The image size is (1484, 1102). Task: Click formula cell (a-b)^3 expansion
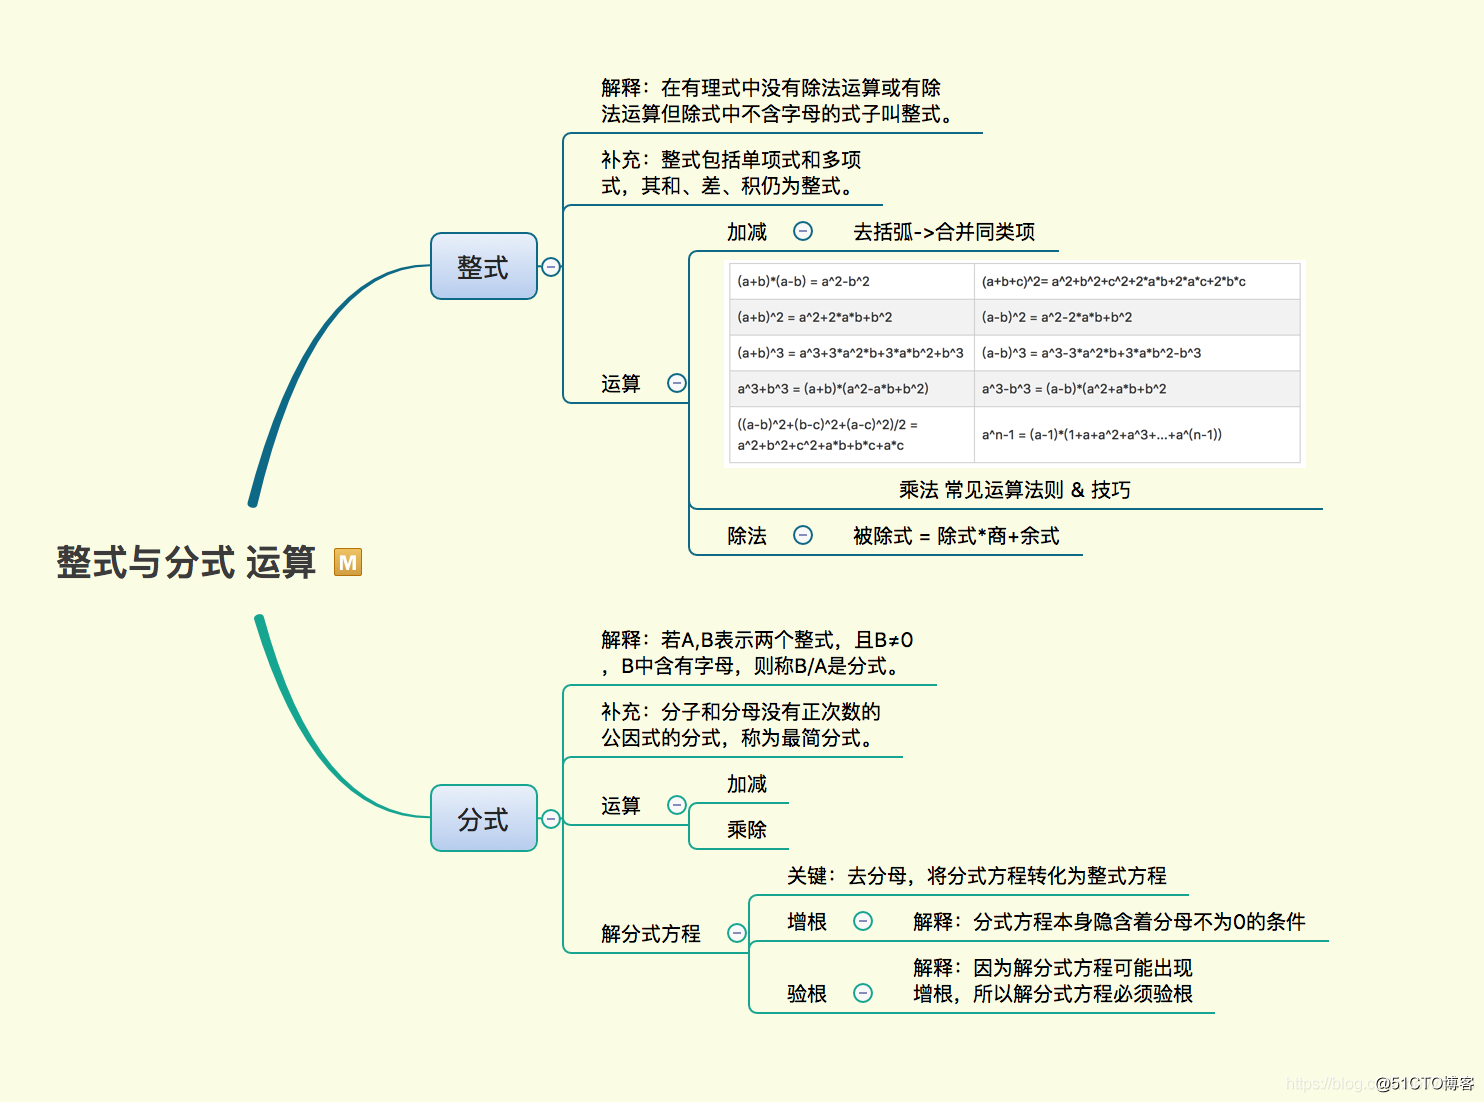[x=1137, y=353]
